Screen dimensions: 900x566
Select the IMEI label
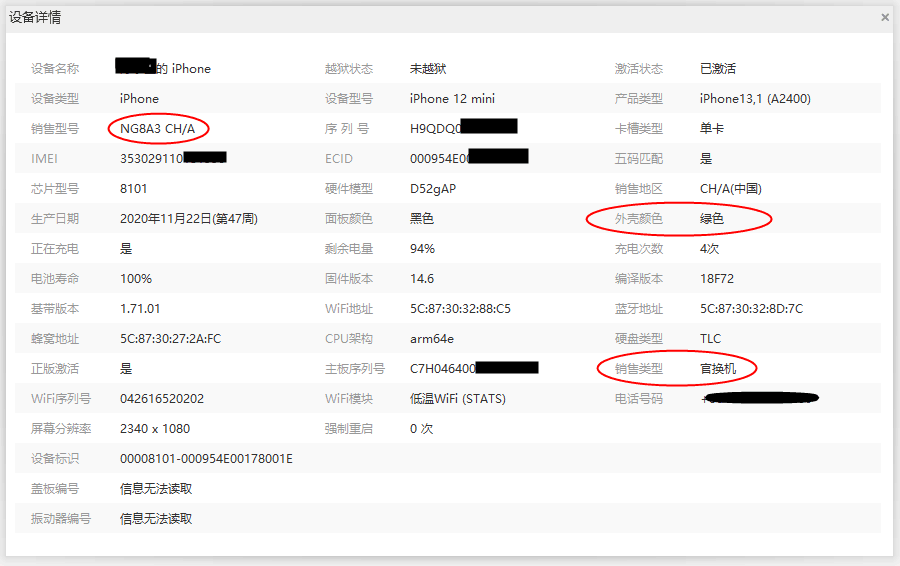coord(44,159)
